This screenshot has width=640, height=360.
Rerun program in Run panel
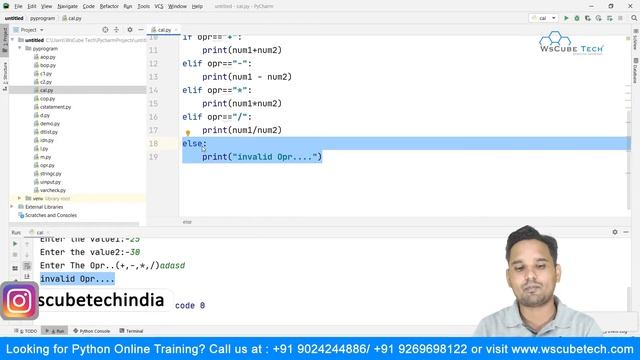click(15, 244)
